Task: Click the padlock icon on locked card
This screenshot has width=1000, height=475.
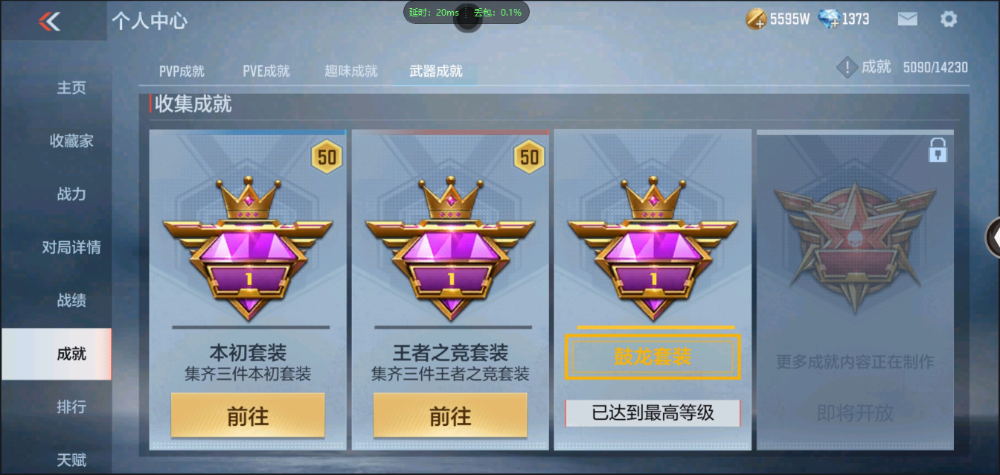Action: coord(938,150)
